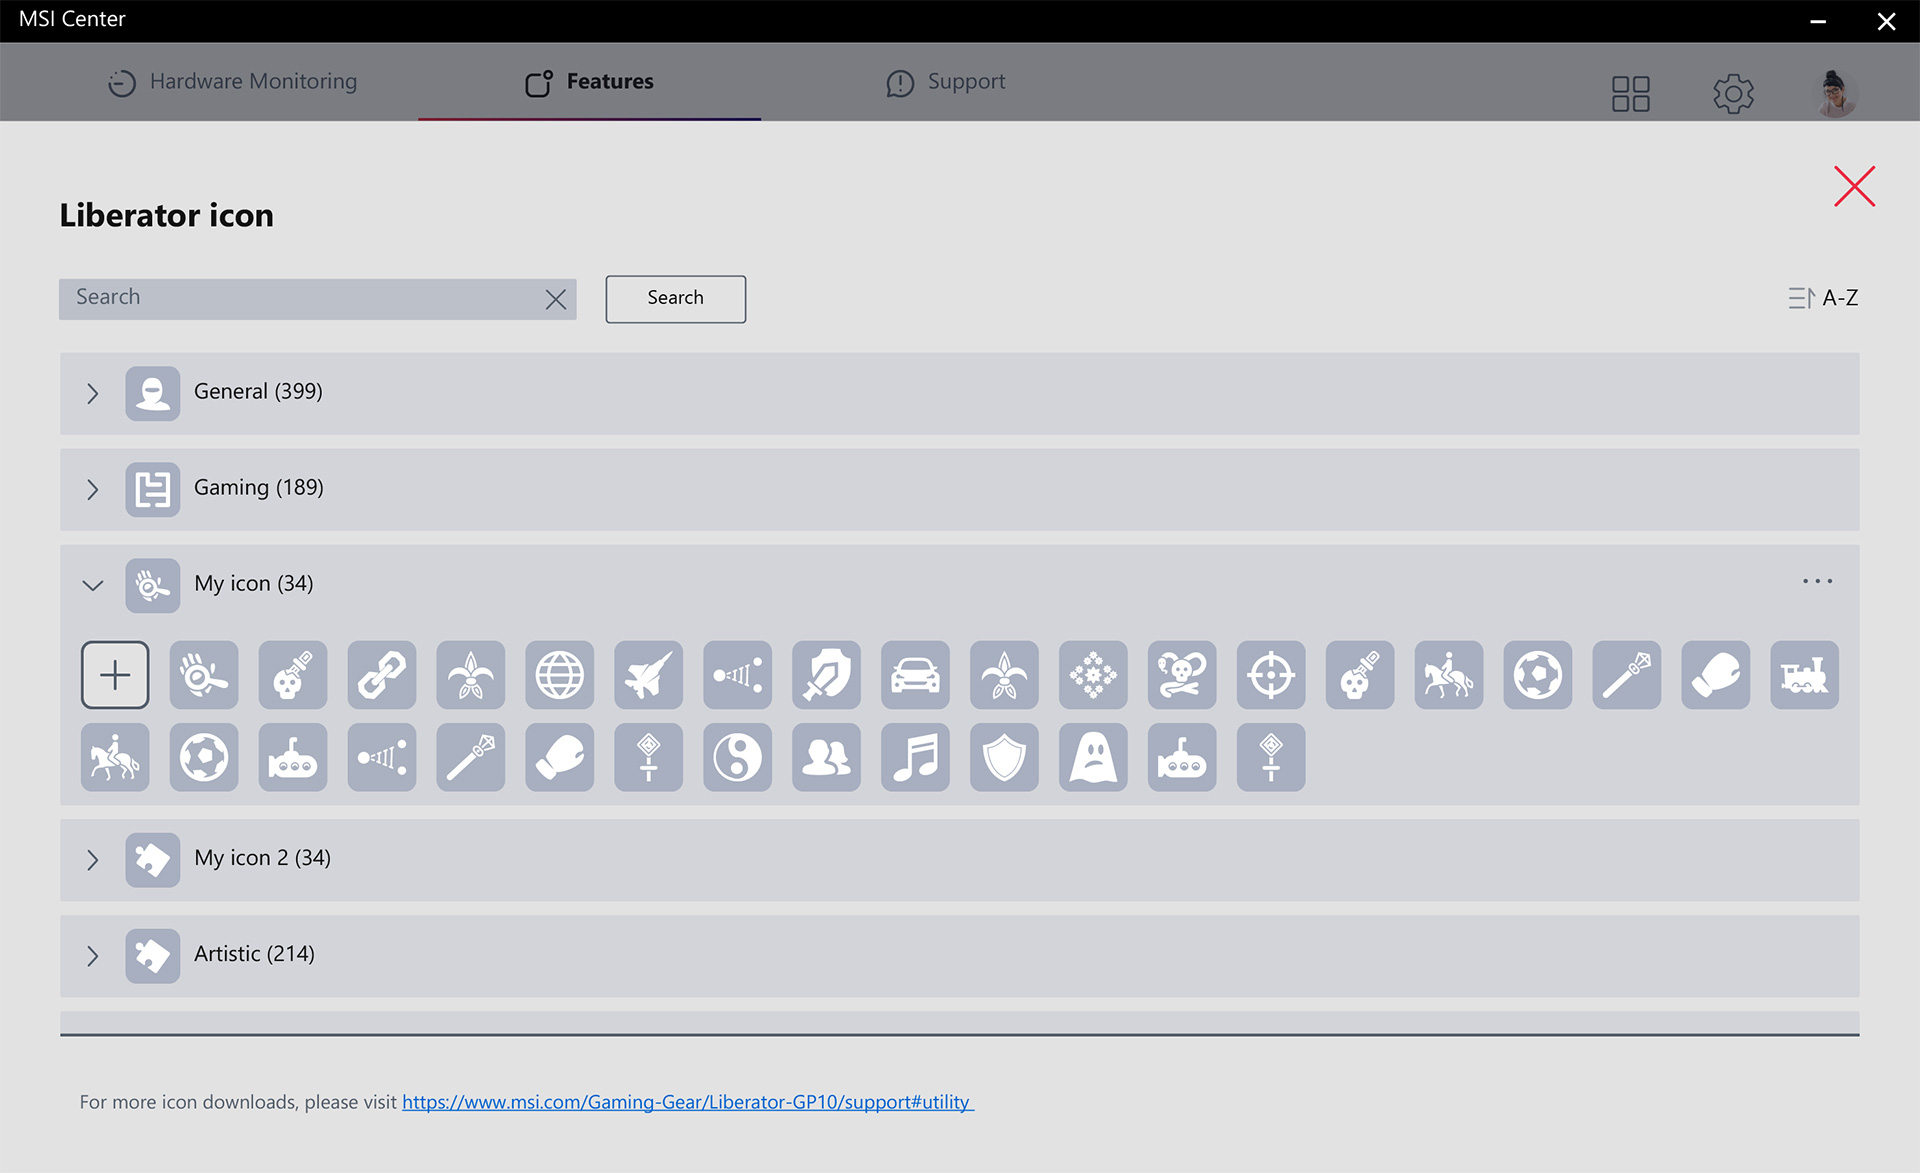Viewport: 1920px width, 1173px height.
Task: Choose the ghost icon
Action: (x=1093, y=758)
